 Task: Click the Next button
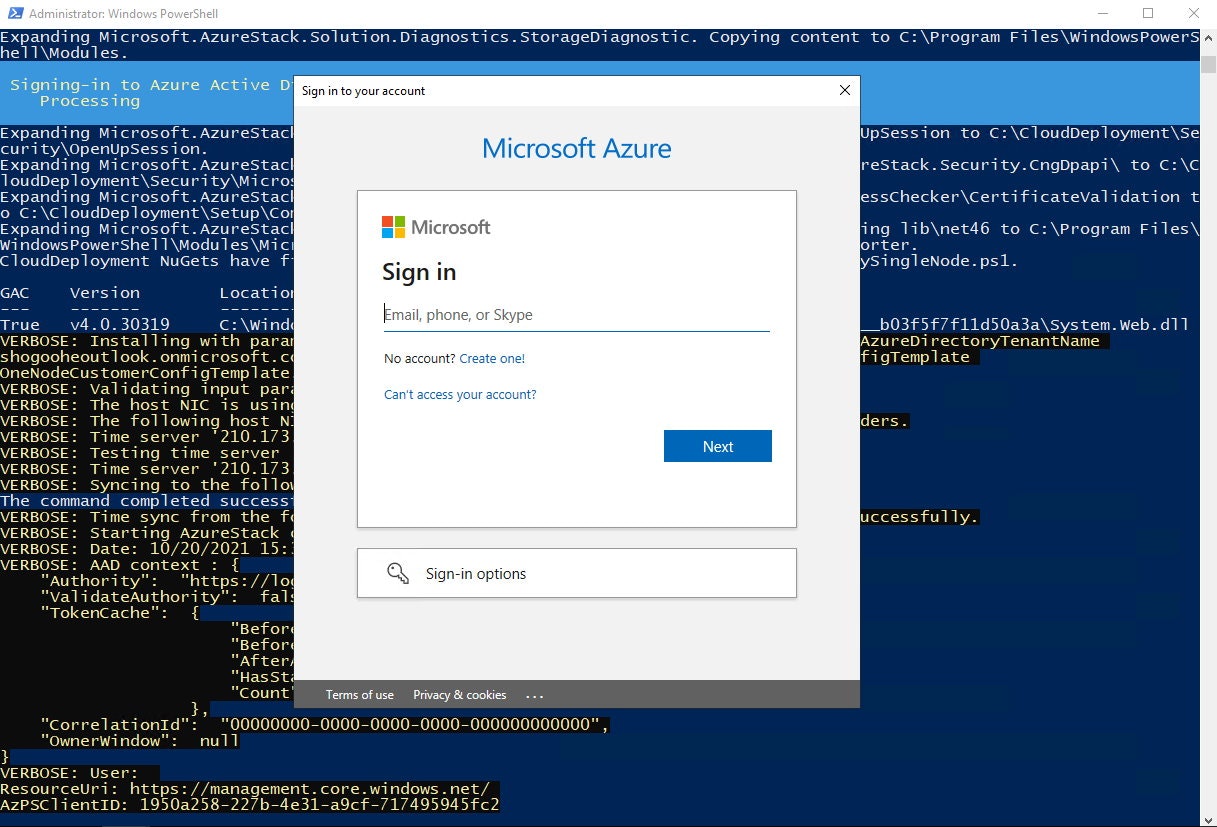(718, 446)
